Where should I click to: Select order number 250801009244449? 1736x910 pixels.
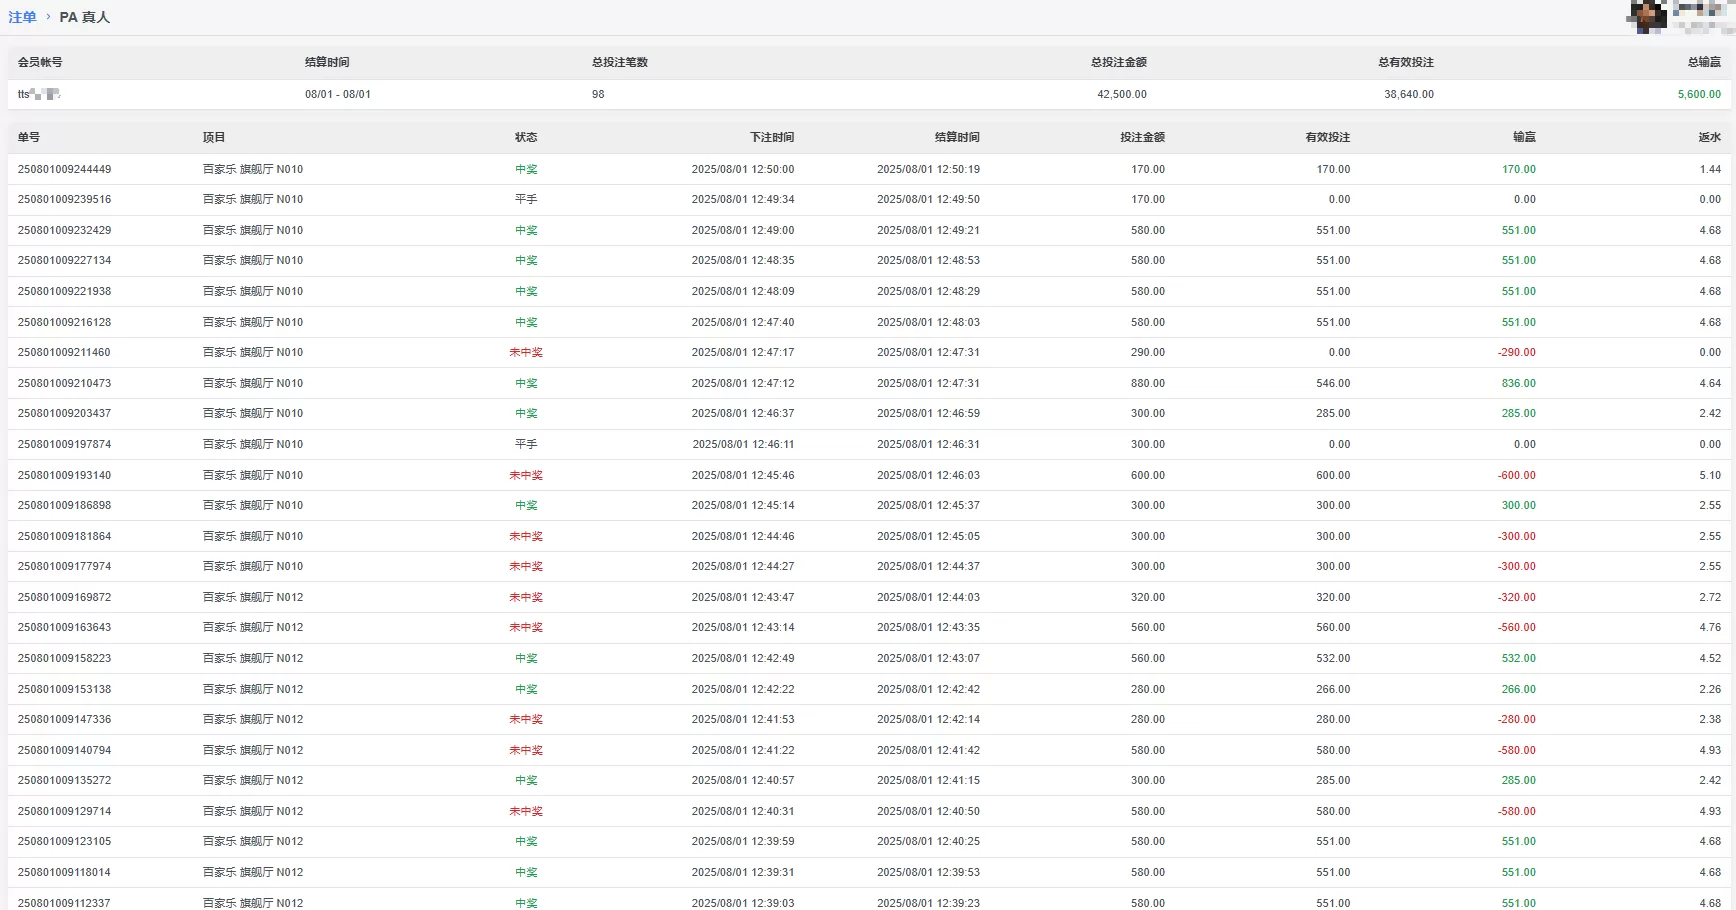65,169
